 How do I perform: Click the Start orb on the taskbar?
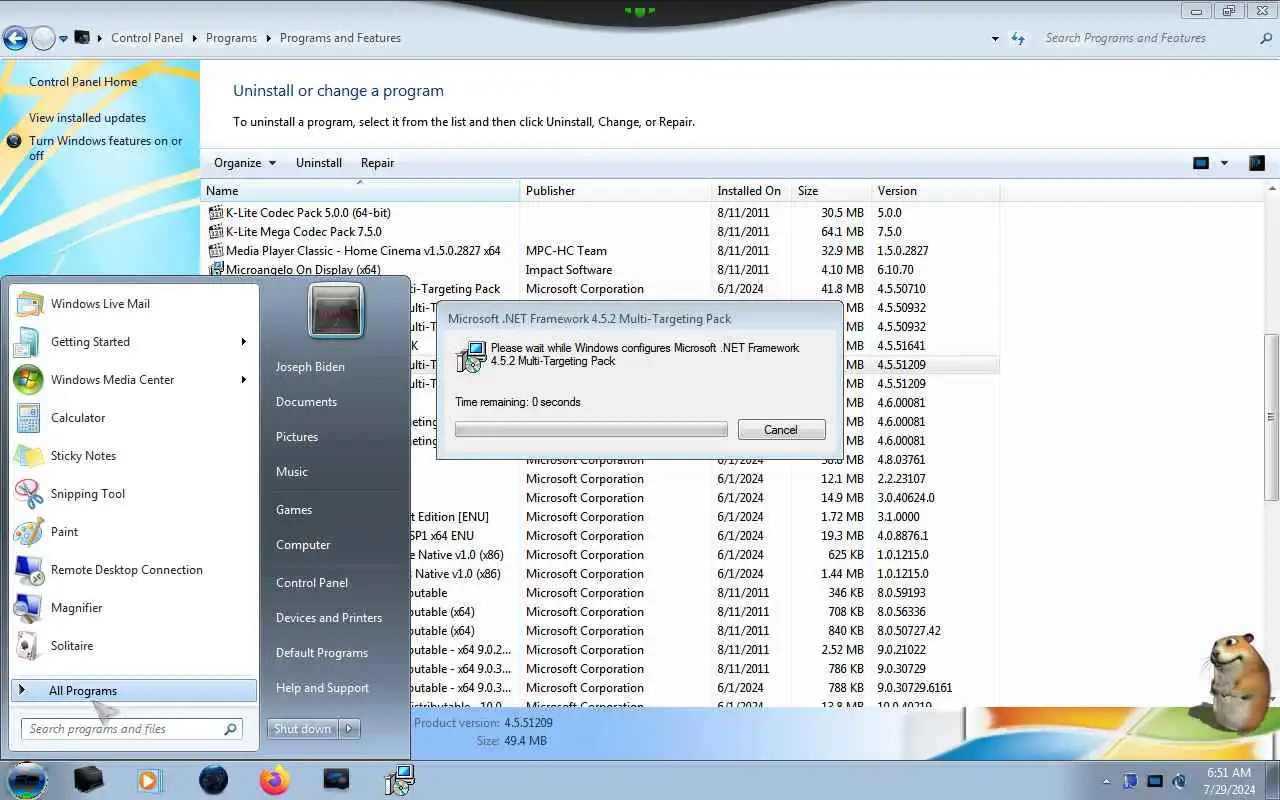pos(28,780)
